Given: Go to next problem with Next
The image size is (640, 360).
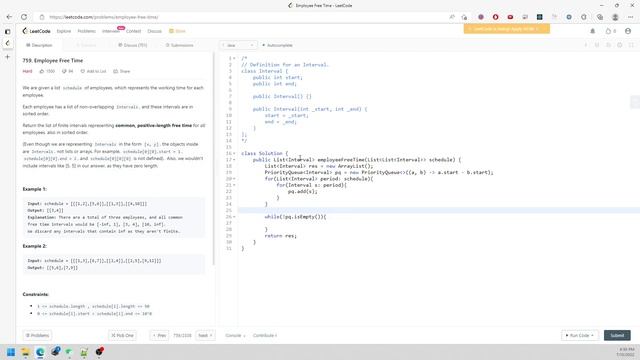Looking at the screenshot, I should point(205,336).
